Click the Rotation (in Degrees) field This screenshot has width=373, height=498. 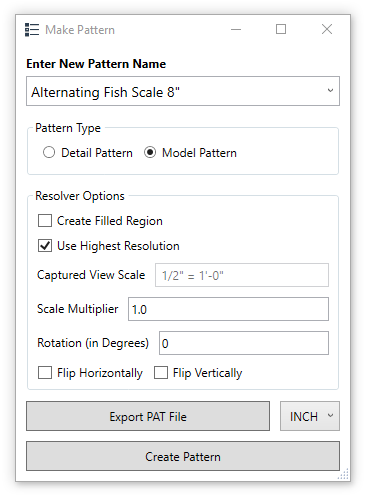(244, 343)
